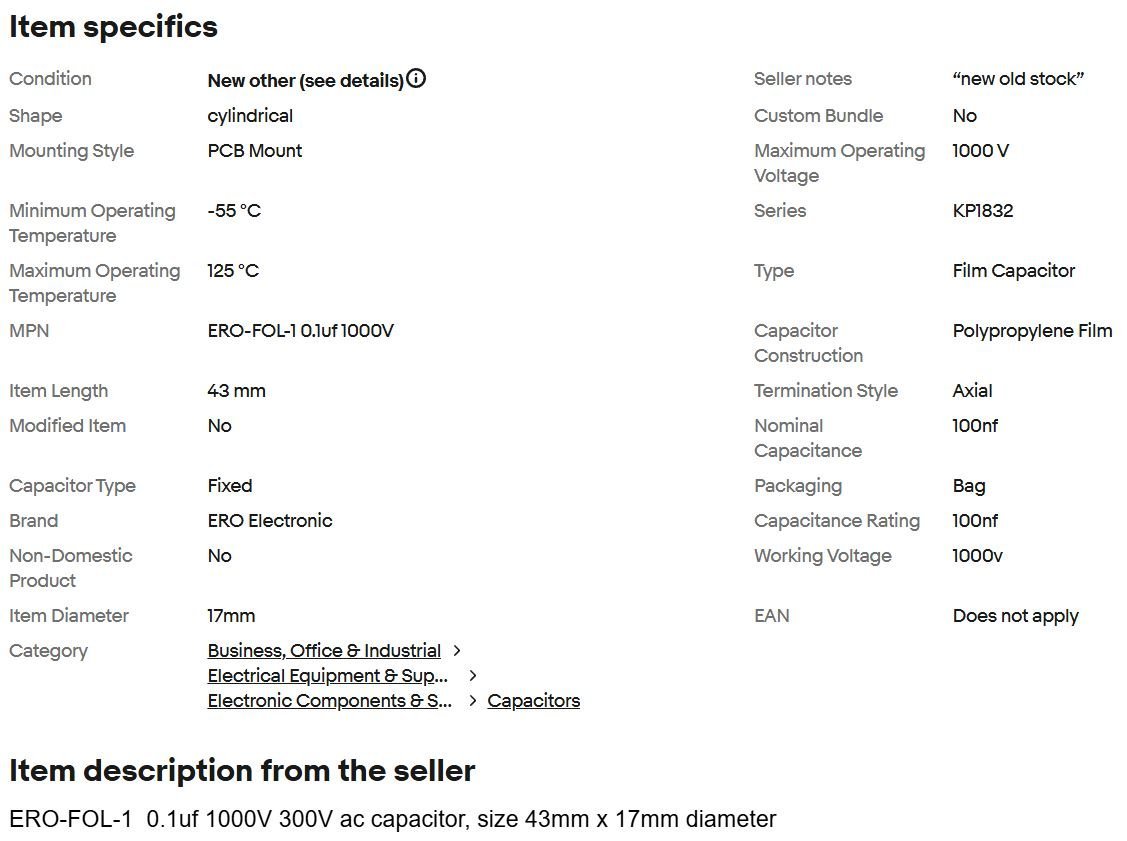Click the seller description text line

[x=392, y=820]
